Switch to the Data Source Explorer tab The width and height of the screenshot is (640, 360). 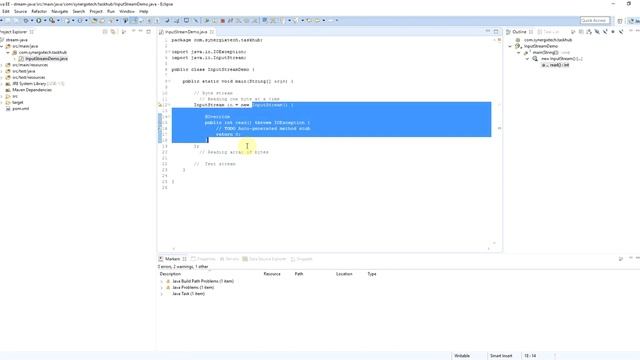point(264,259)
